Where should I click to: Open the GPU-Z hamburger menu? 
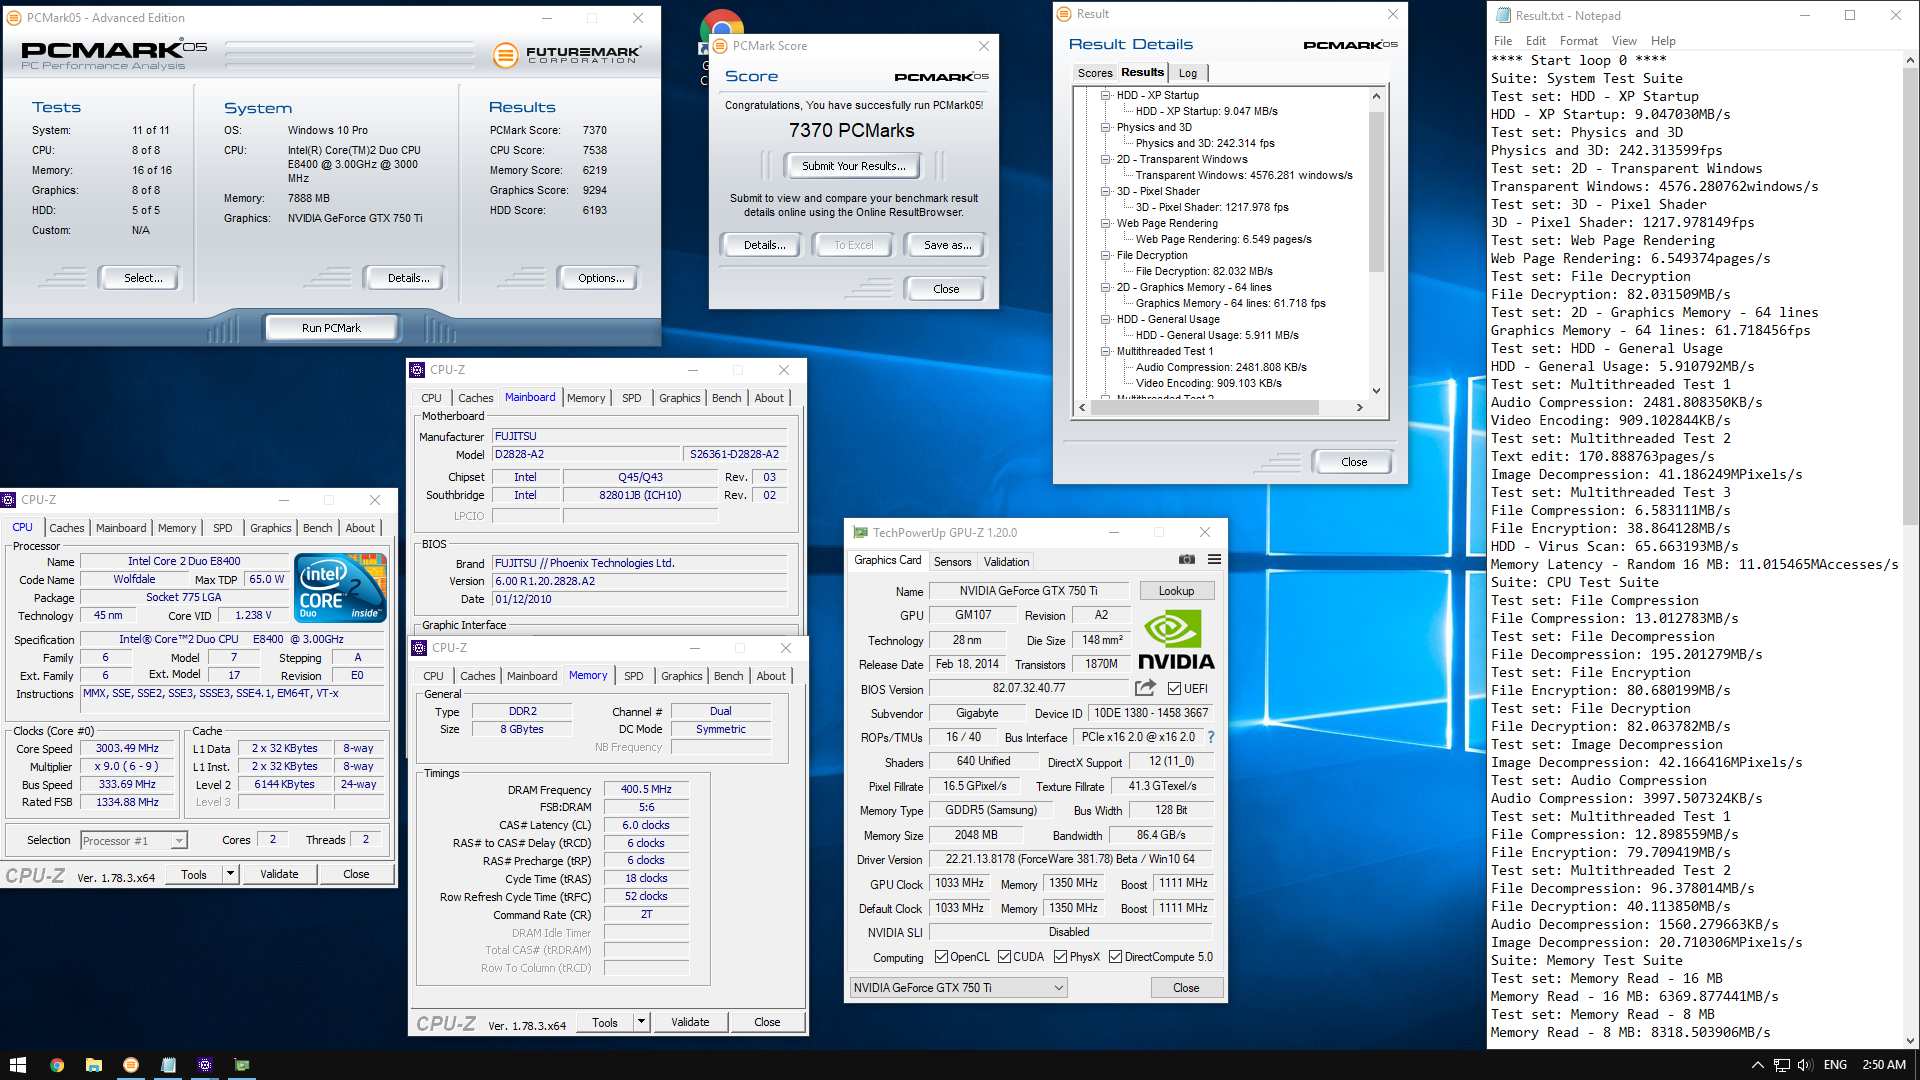click(x=1214, y=560)
